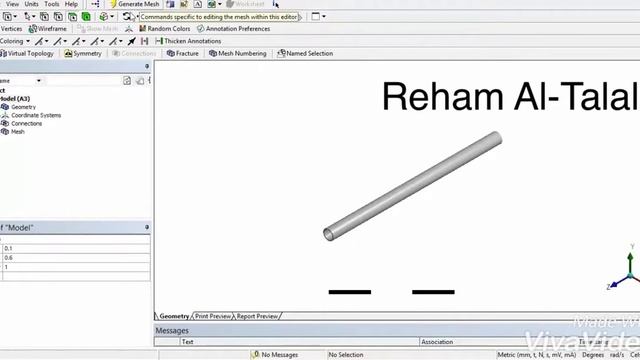Click the outline filter text field
The image size is (640, 360).
(x=83, y=81)
